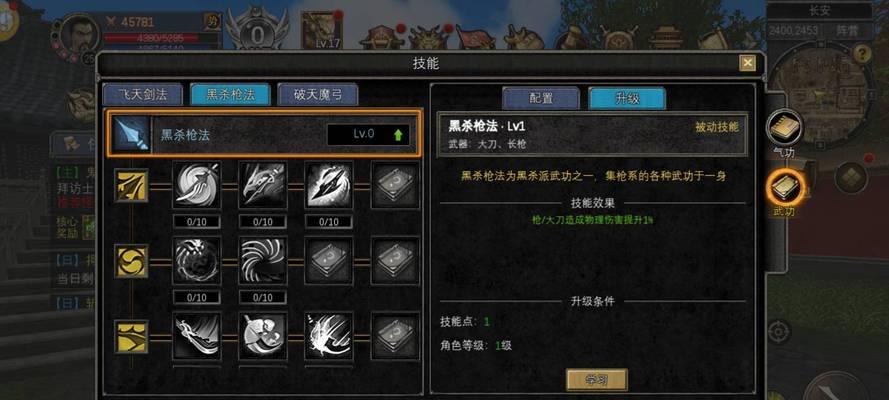Select the 武功 book icon
Viewport: 889px width, 400px height.
tap(785, 188)
